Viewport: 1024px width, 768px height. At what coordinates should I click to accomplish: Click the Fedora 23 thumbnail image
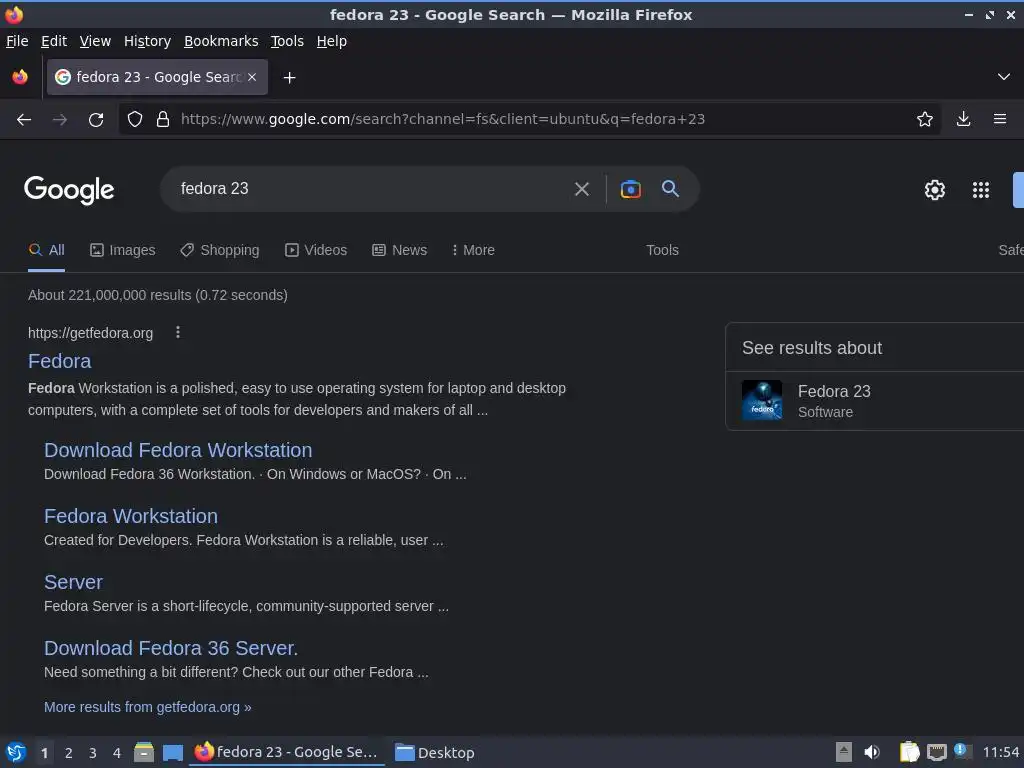pos(761,400)
